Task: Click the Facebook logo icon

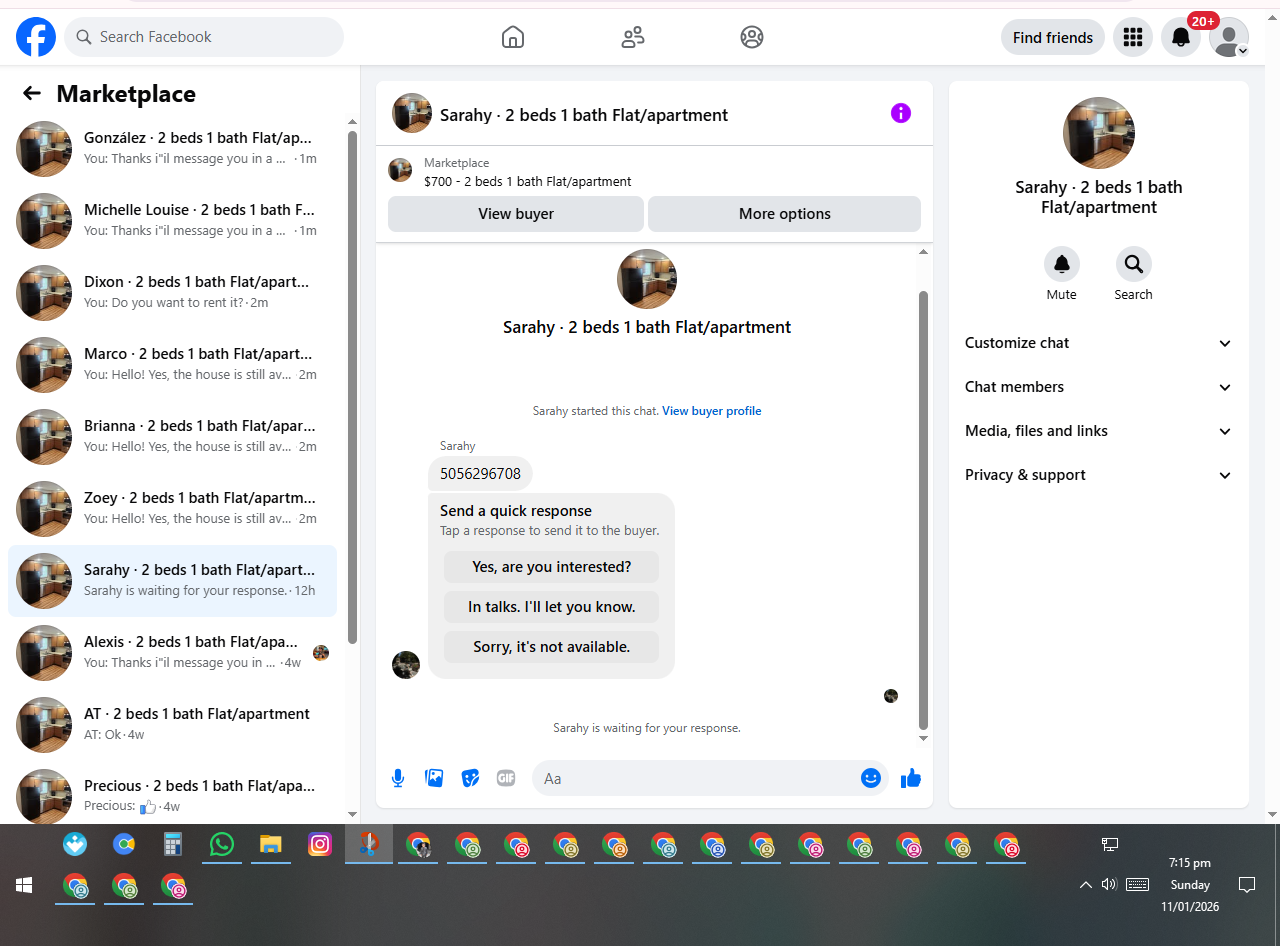Action: 36,37
